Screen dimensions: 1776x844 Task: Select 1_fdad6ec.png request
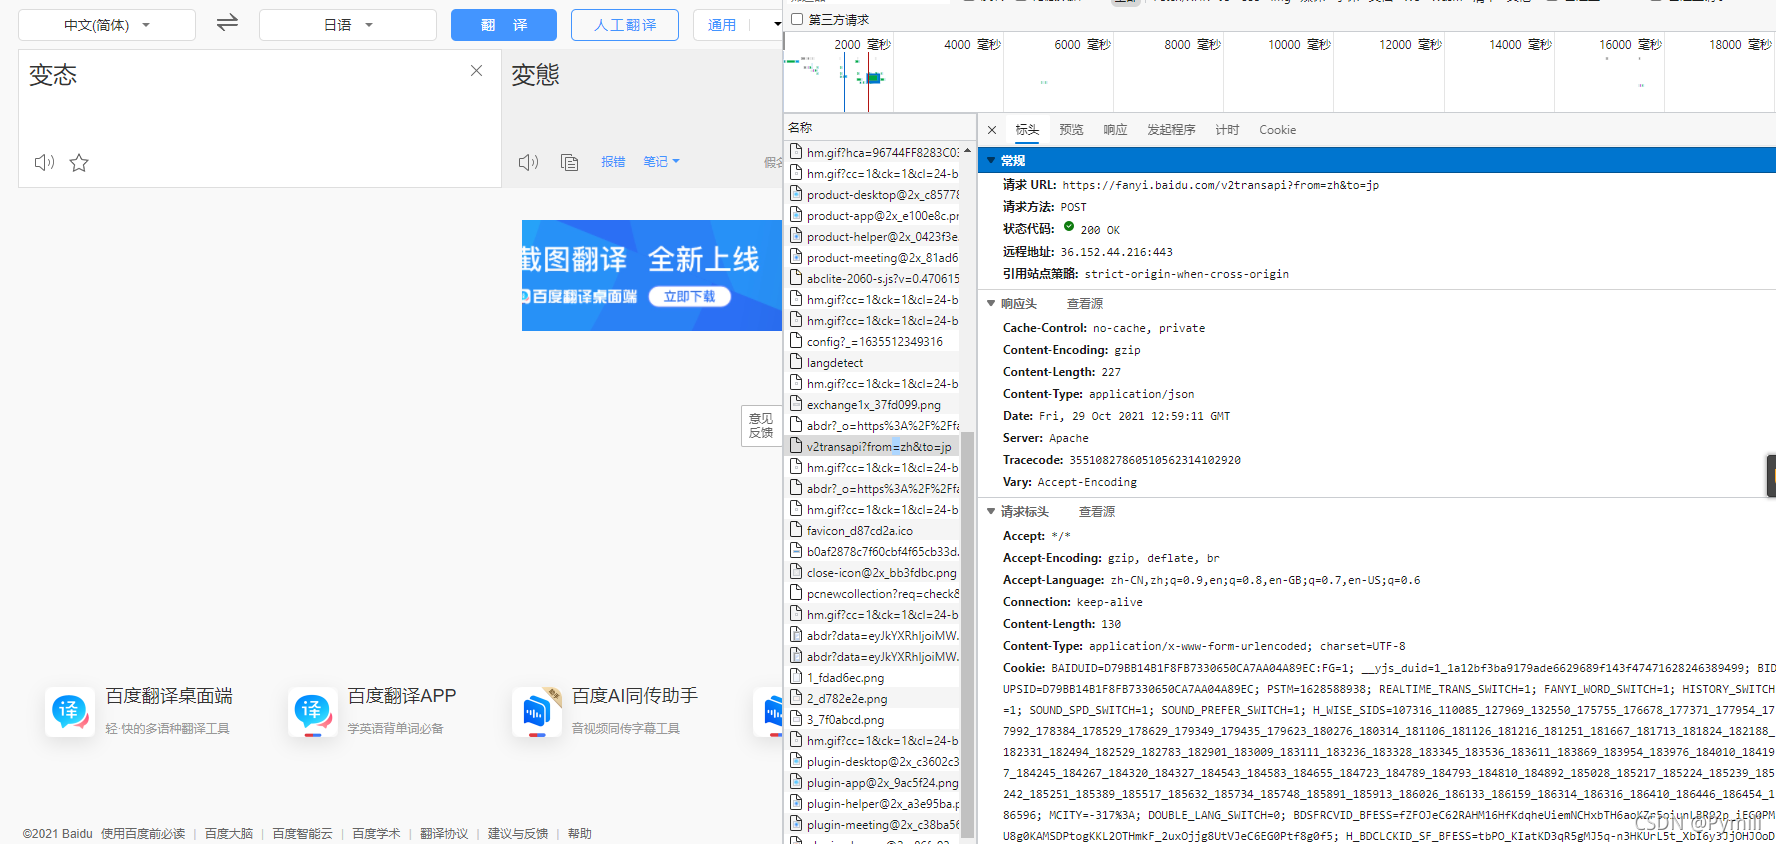click(872, 678)
